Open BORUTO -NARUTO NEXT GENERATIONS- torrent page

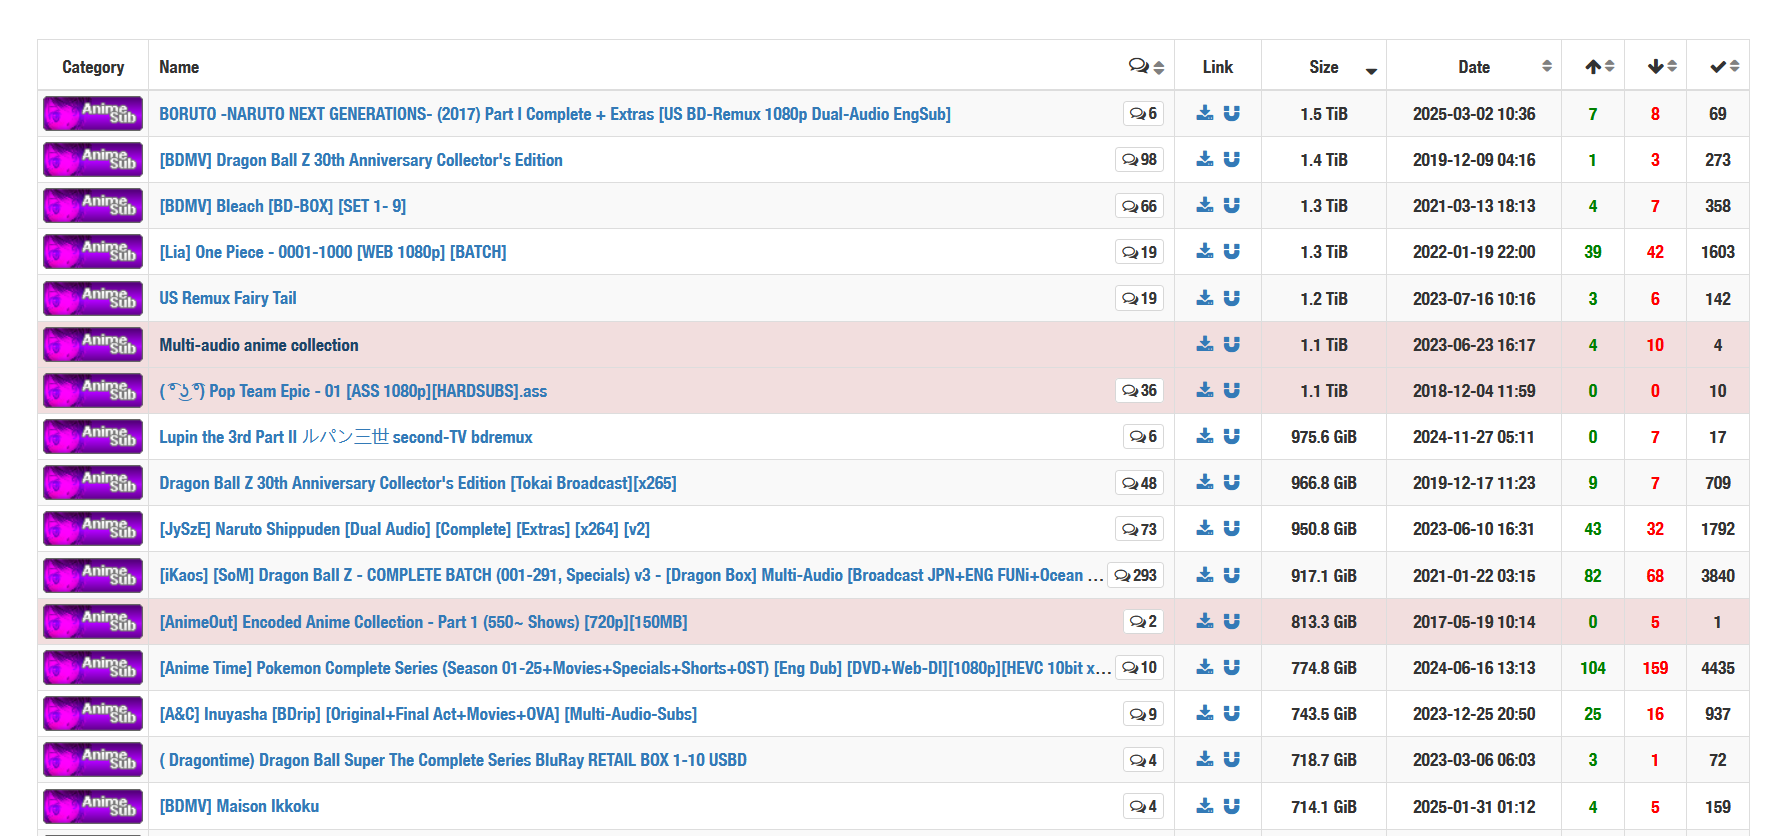click(x=555, y=114)
